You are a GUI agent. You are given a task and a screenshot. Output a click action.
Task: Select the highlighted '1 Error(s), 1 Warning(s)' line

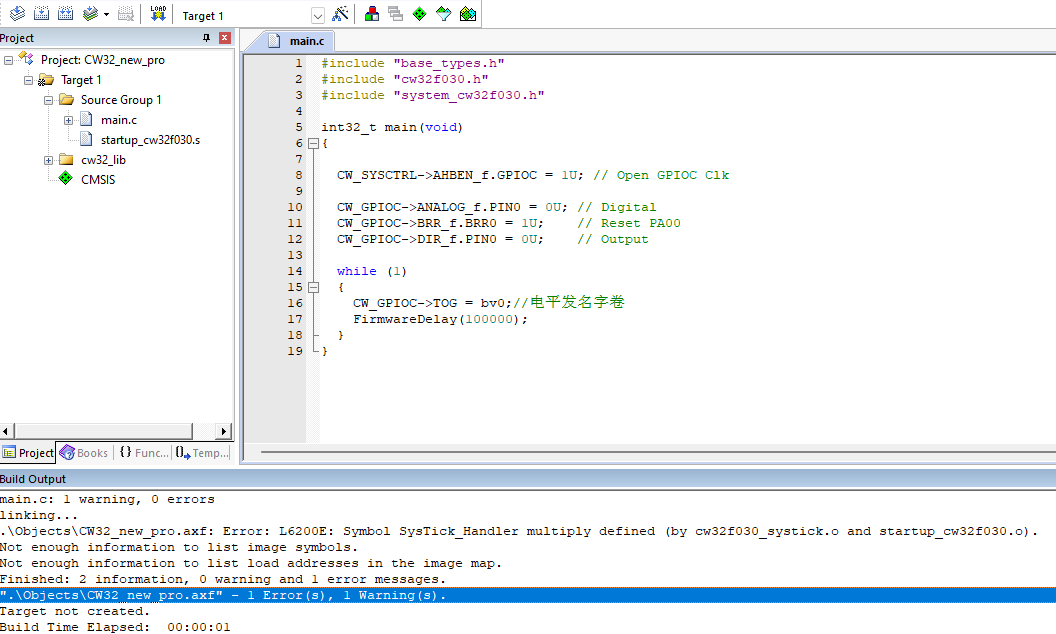pos(528,596)
